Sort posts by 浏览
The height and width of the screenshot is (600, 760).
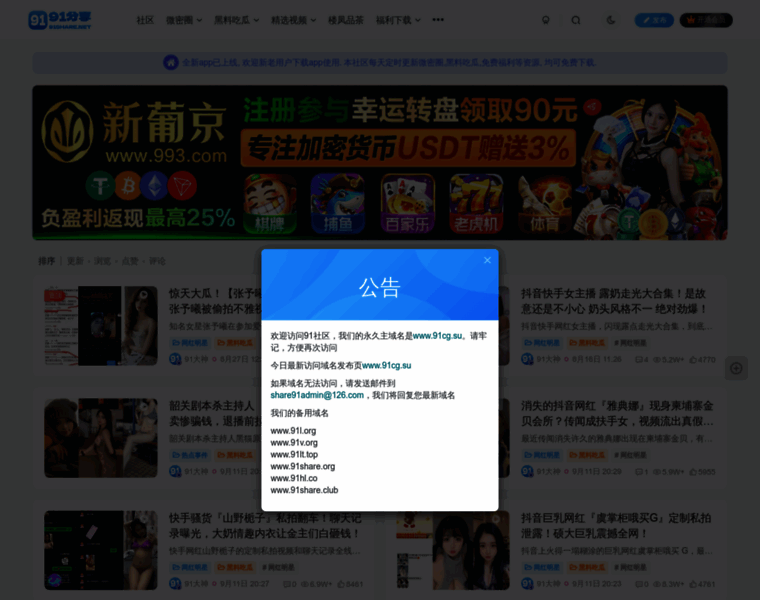tap(102, 261)
